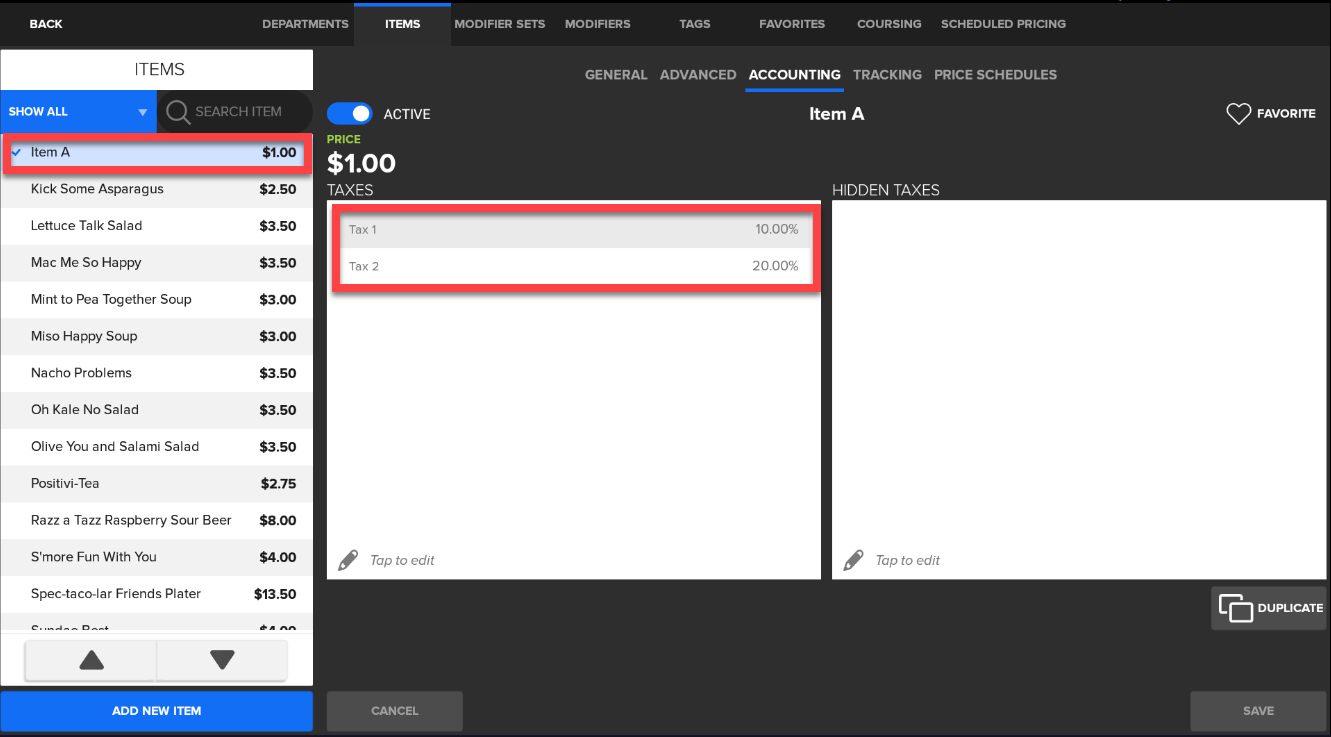The image size is (1331, 737).
Task: Click the heart Favorite icon
Action: click(1239, 114)
